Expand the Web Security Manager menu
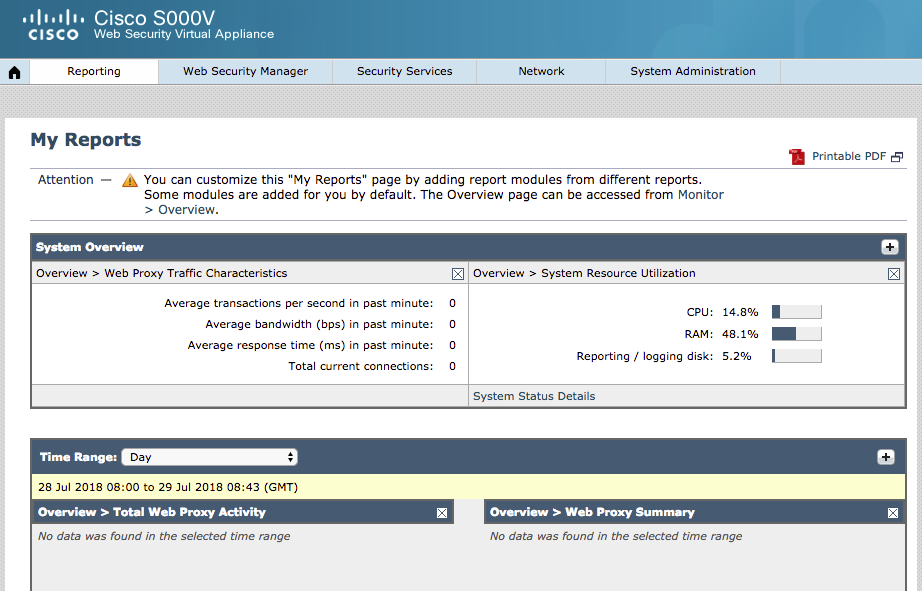This screenshot has height=591, width=922. [245, 72]
